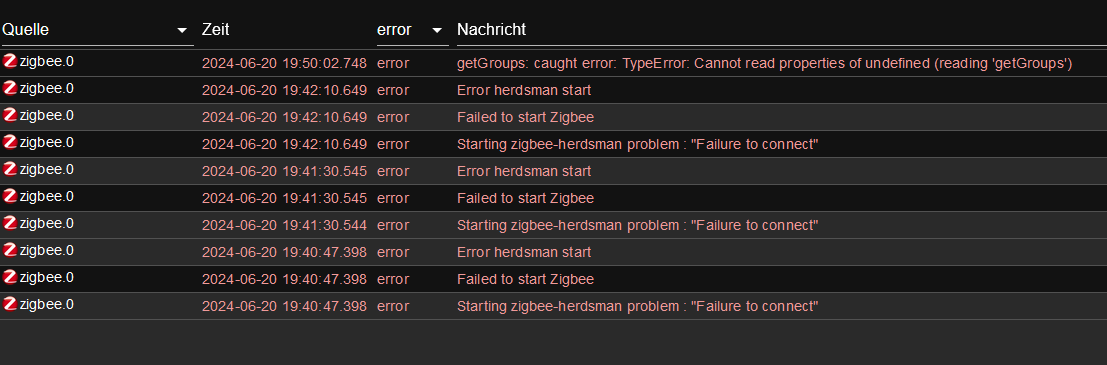Open the error severity filter dropdown

tap(412, 30)
